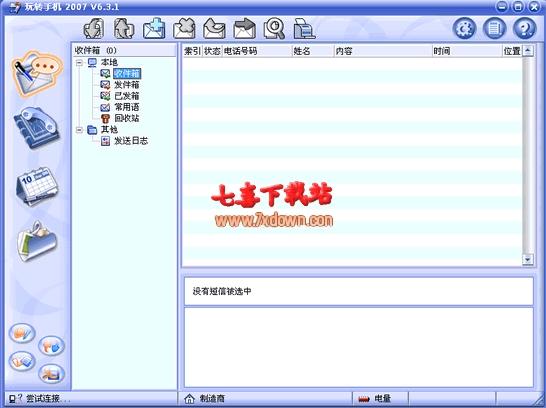Click the search magnifier toolbar icon
The image size is (546, 408).
point(274,29)
